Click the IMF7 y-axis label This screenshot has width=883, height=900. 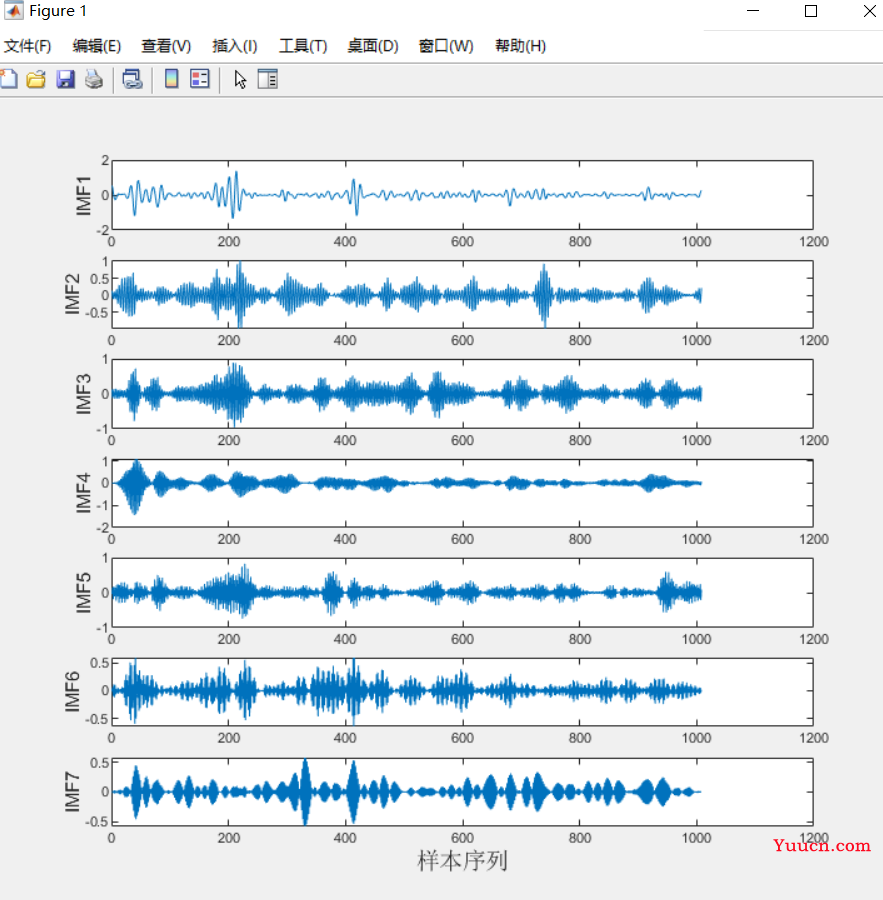point(72,792)
